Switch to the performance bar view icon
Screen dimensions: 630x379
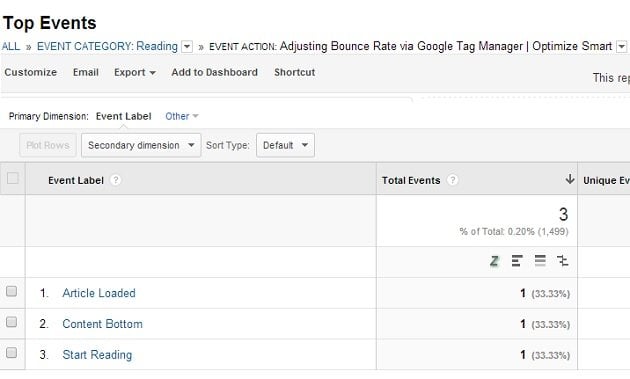pyautogui.click(x=517, y=261)
